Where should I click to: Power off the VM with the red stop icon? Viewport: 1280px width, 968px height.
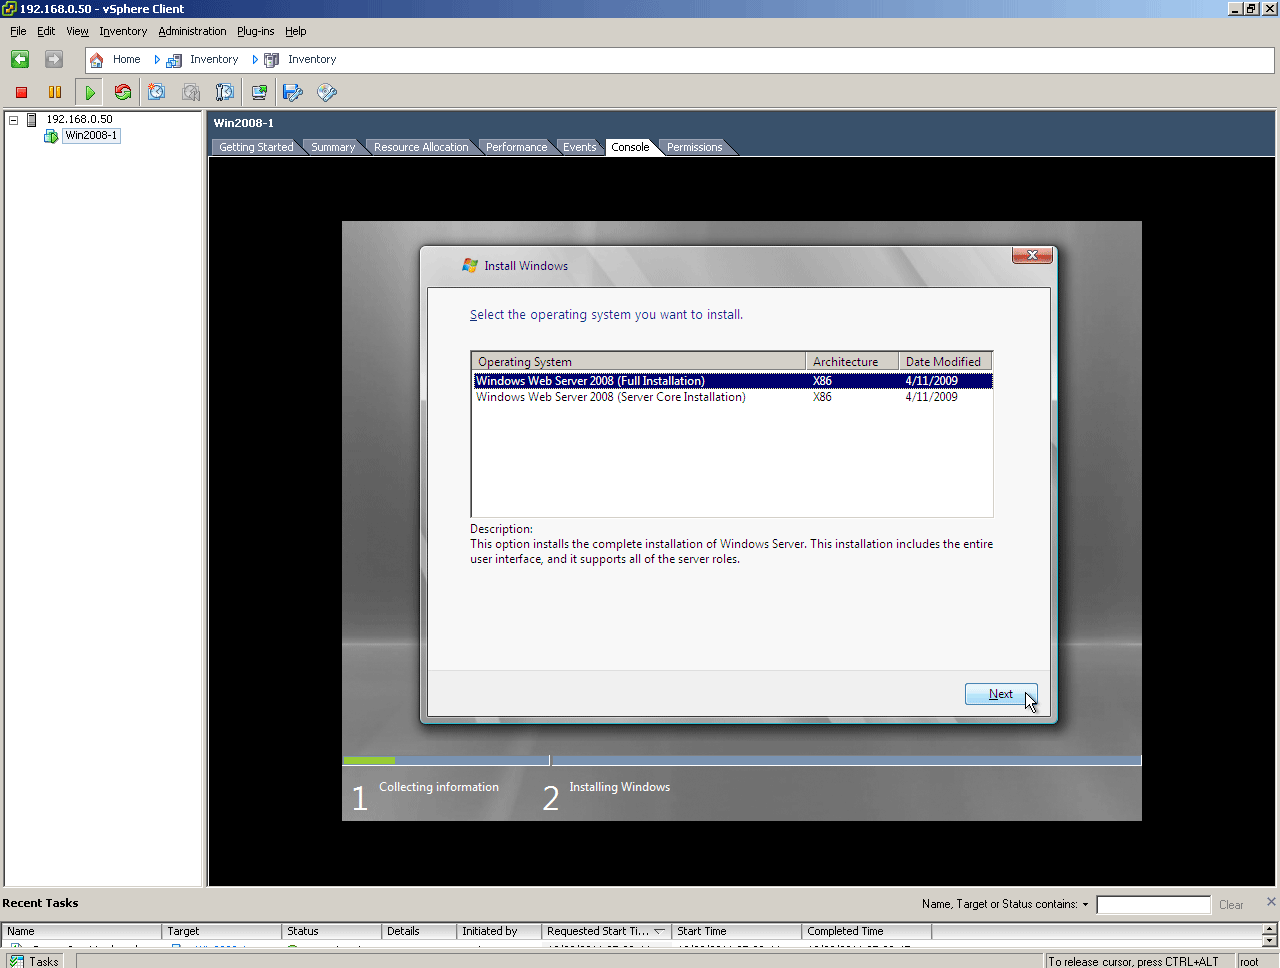(x=21, y=92)
